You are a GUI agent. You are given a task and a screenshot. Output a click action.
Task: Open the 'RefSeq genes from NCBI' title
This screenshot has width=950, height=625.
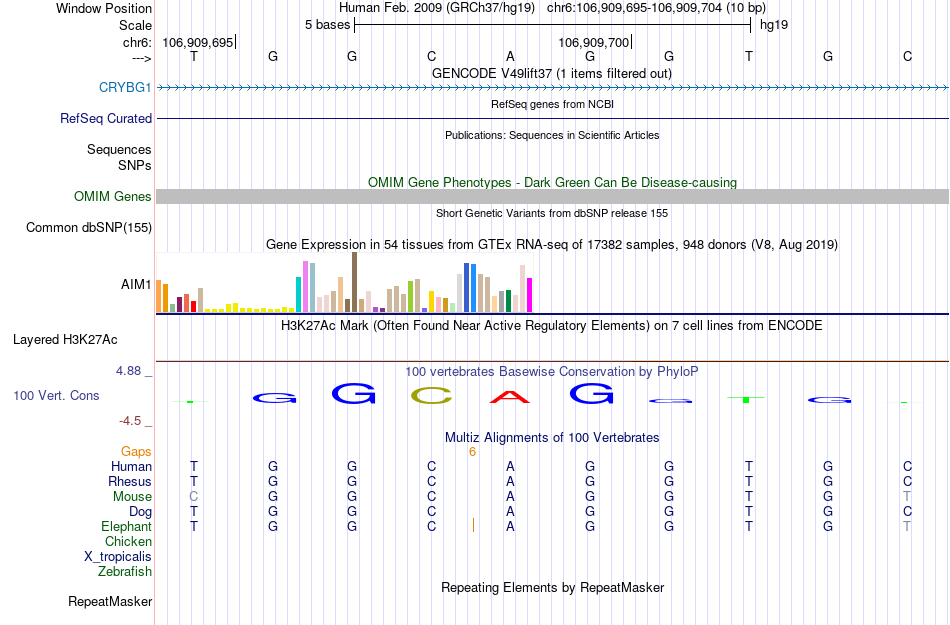tap(552, 104)
